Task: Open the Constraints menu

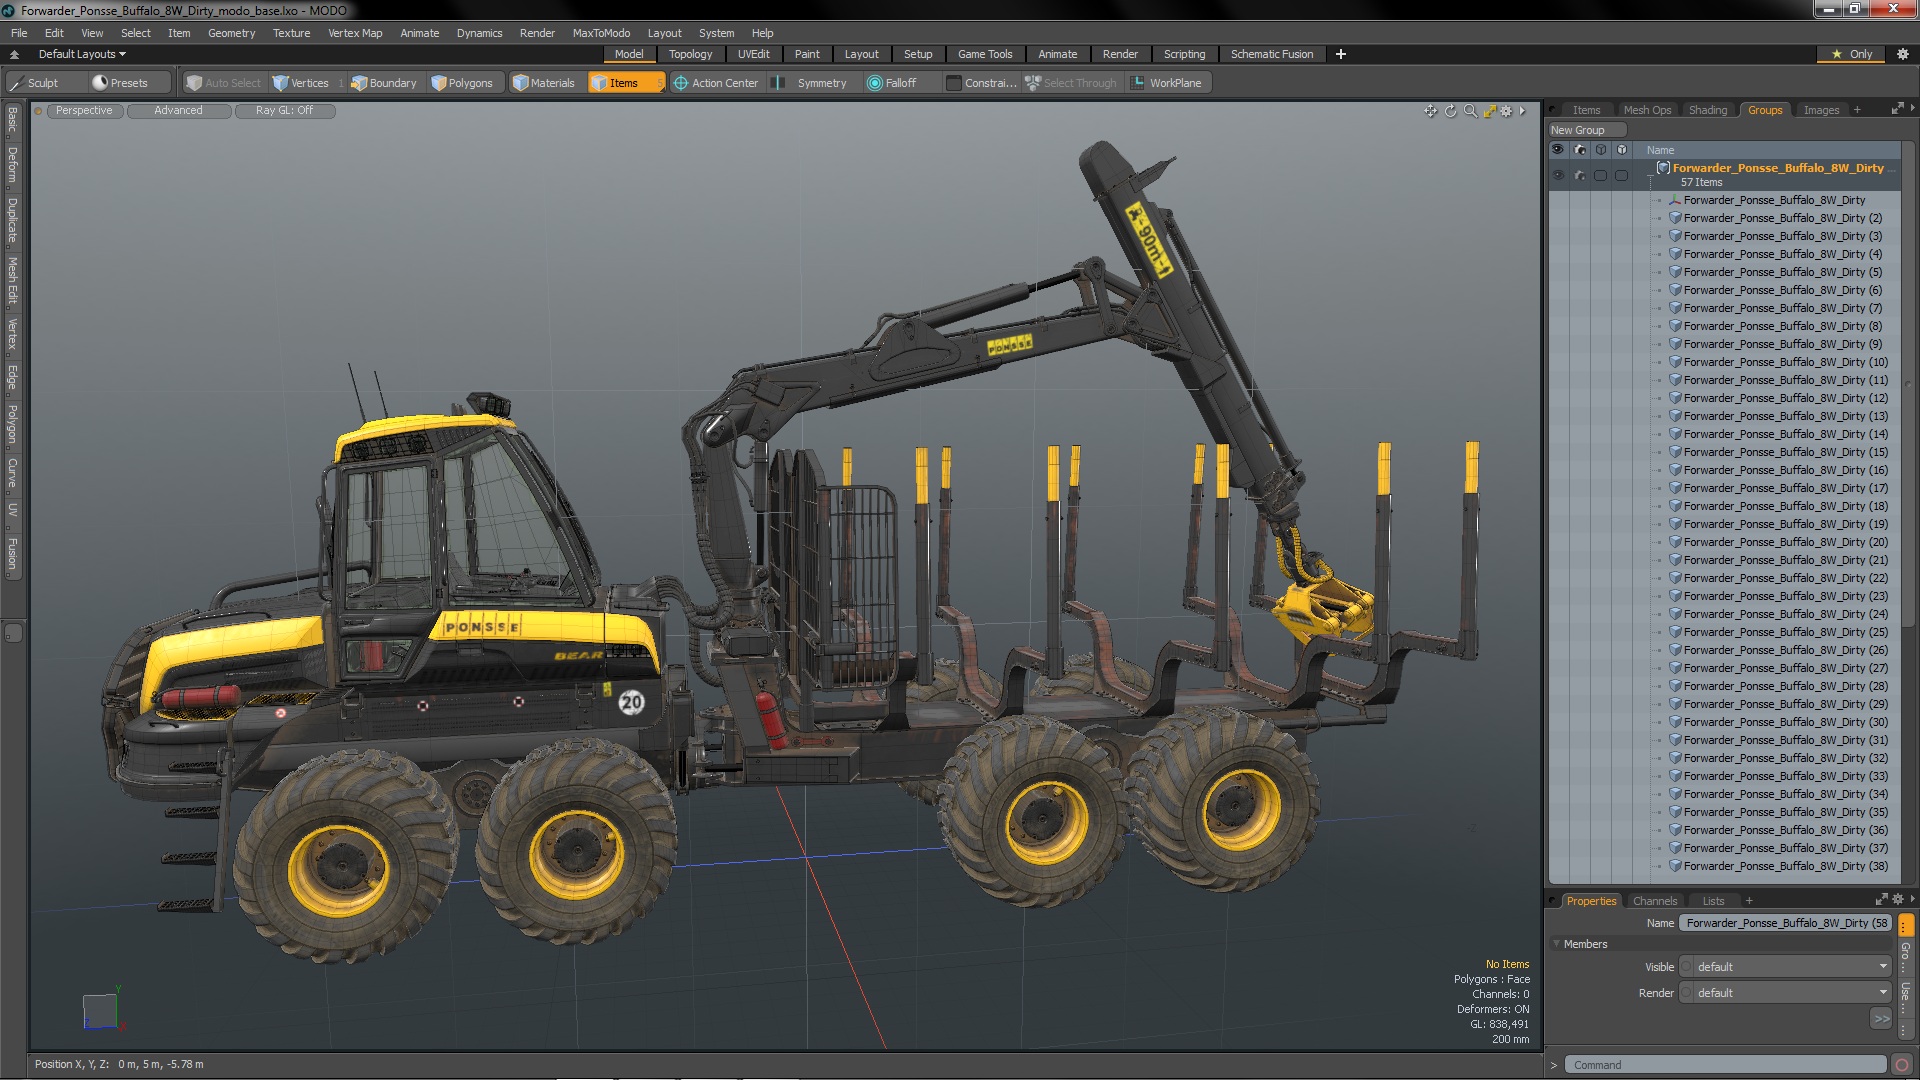Action: click(981, 83)
